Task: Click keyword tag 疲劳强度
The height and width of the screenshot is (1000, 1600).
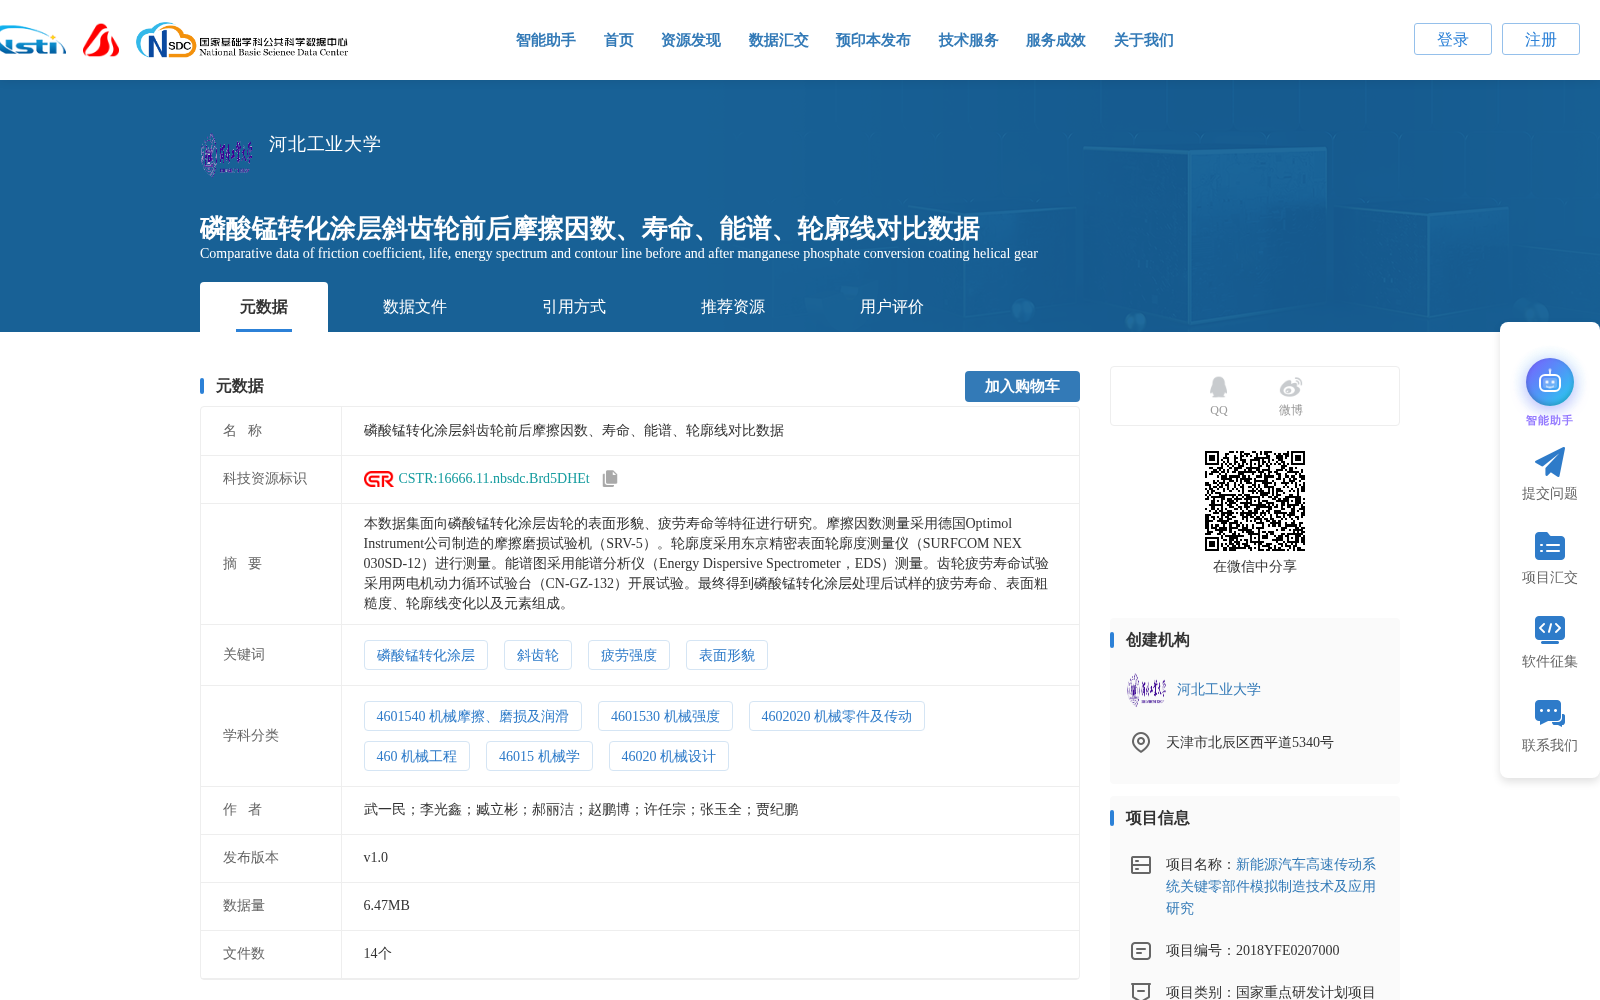Action: click(629, 655)
